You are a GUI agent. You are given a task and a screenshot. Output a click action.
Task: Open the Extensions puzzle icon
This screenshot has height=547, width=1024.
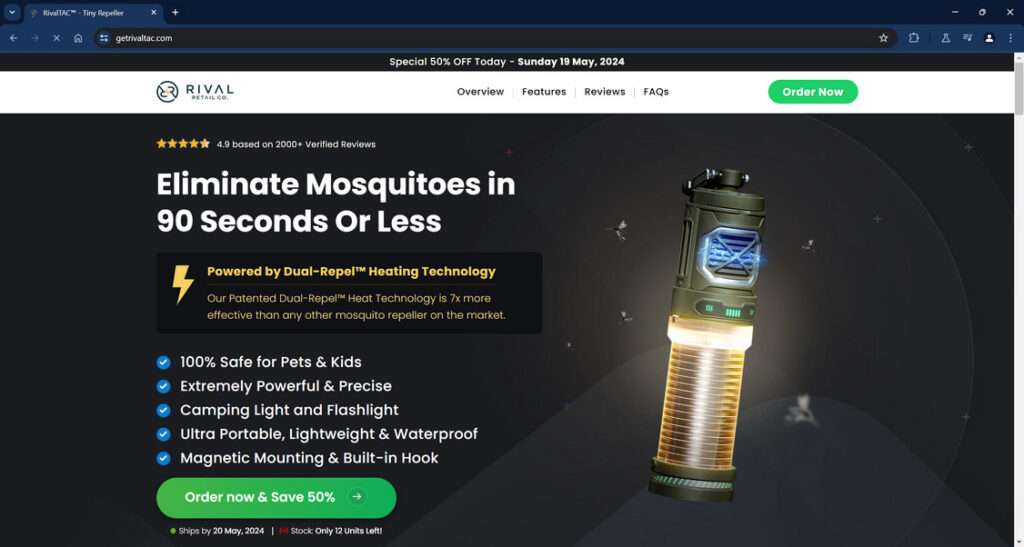pyautogui.click(x=914, y=39)
